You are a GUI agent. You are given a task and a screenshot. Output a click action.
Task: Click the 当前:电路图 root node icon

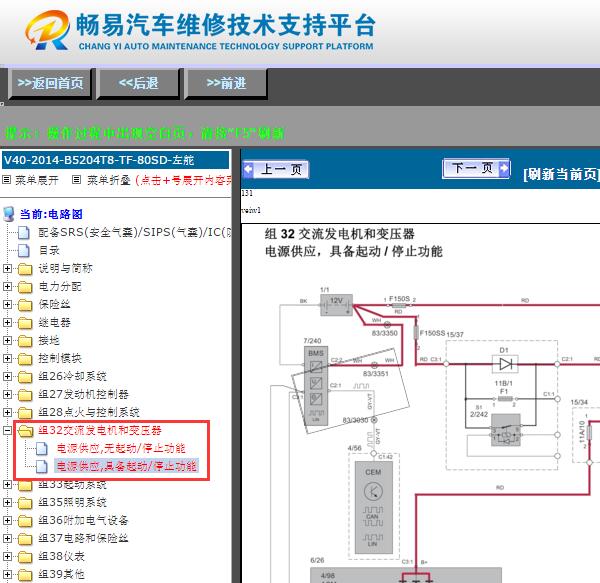8,214
